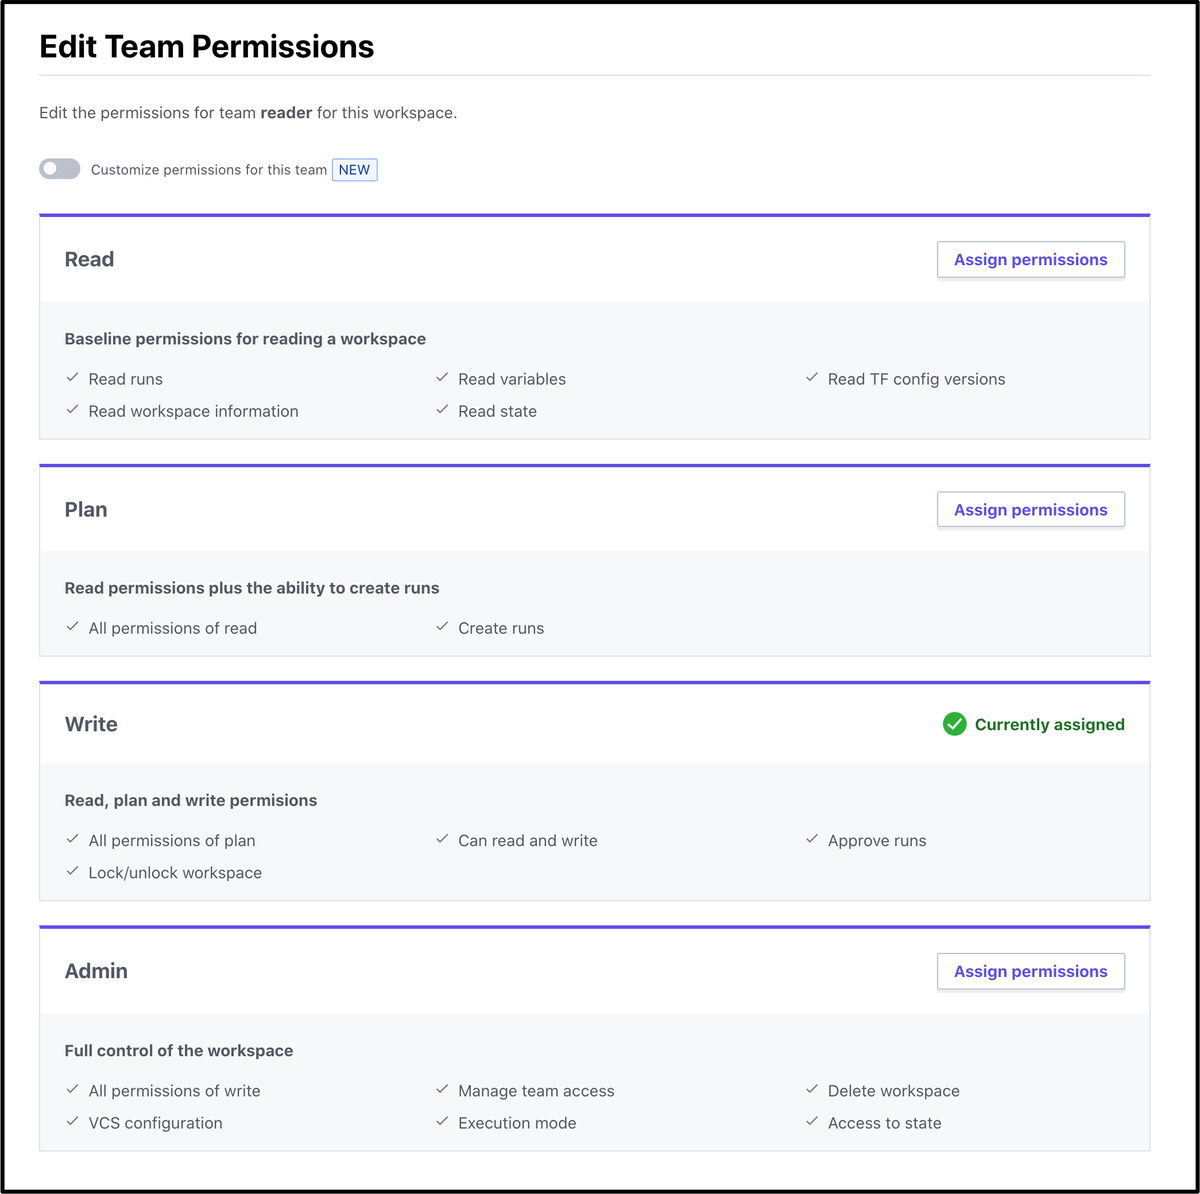
Task: Click checkmark beside Read runs
Action: coord(72,378)
